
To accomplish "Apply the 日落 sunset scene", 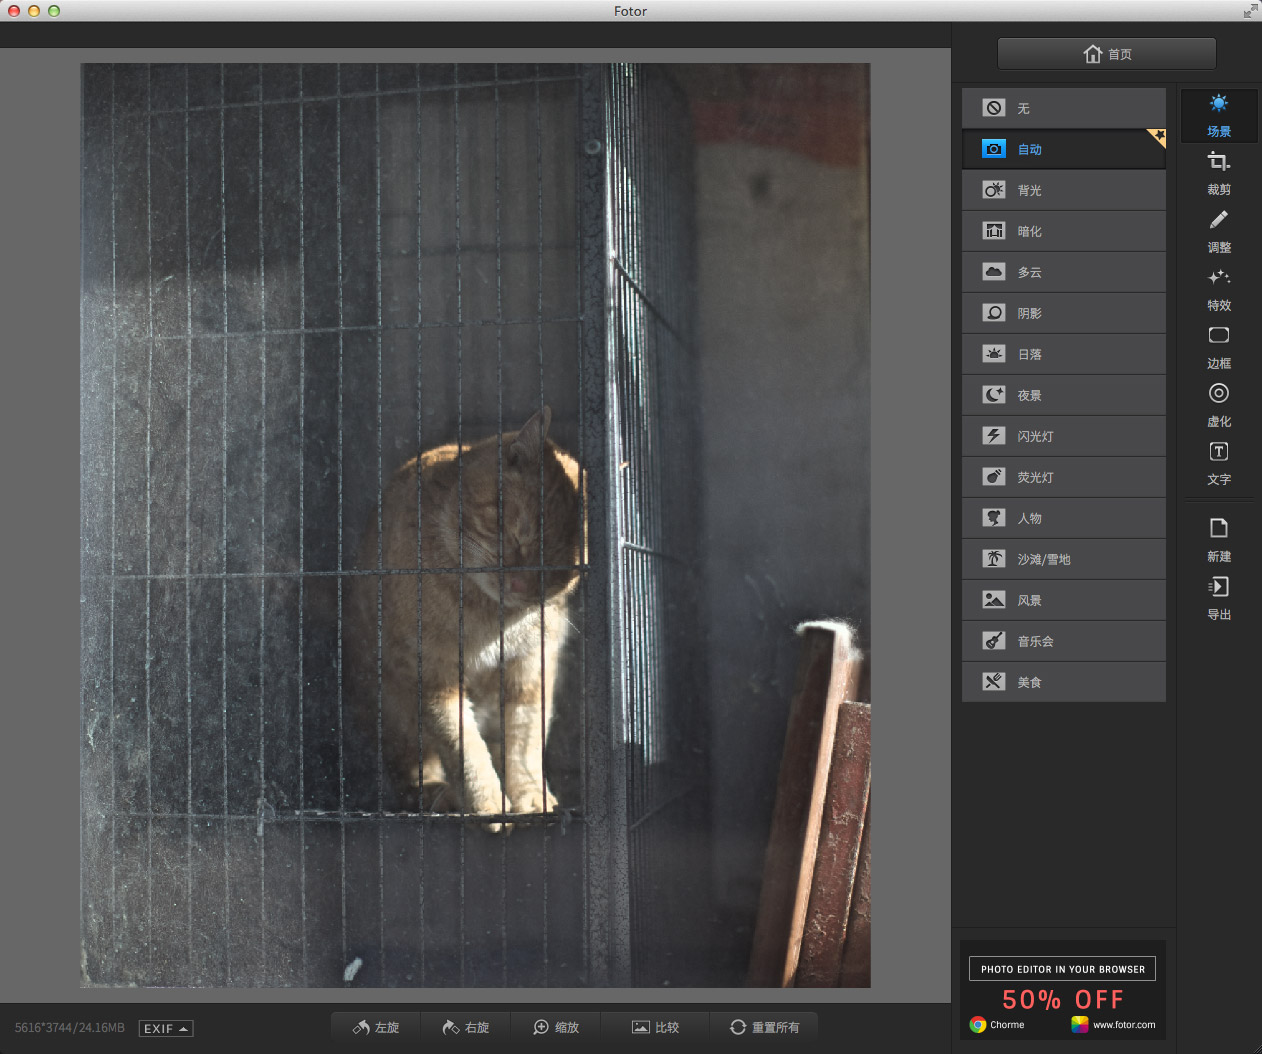I will click(x=1063, y=354).
